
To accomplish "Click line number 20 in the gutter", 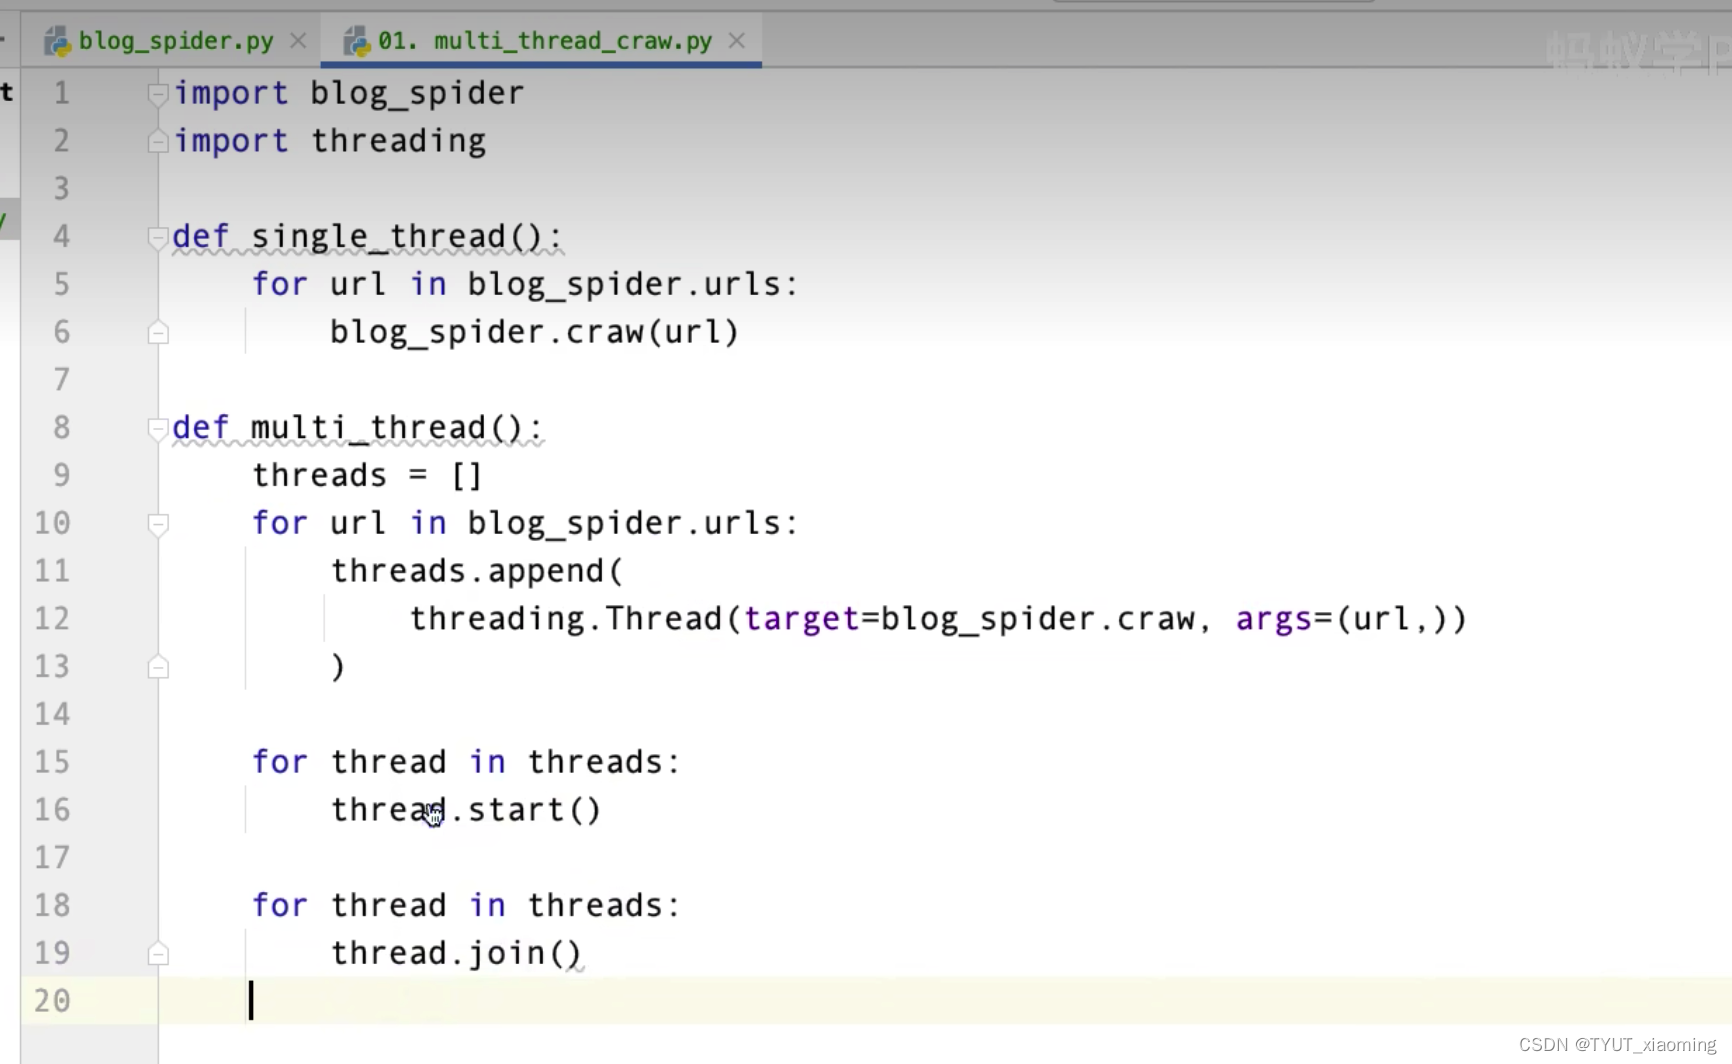I will (52, 1000).
